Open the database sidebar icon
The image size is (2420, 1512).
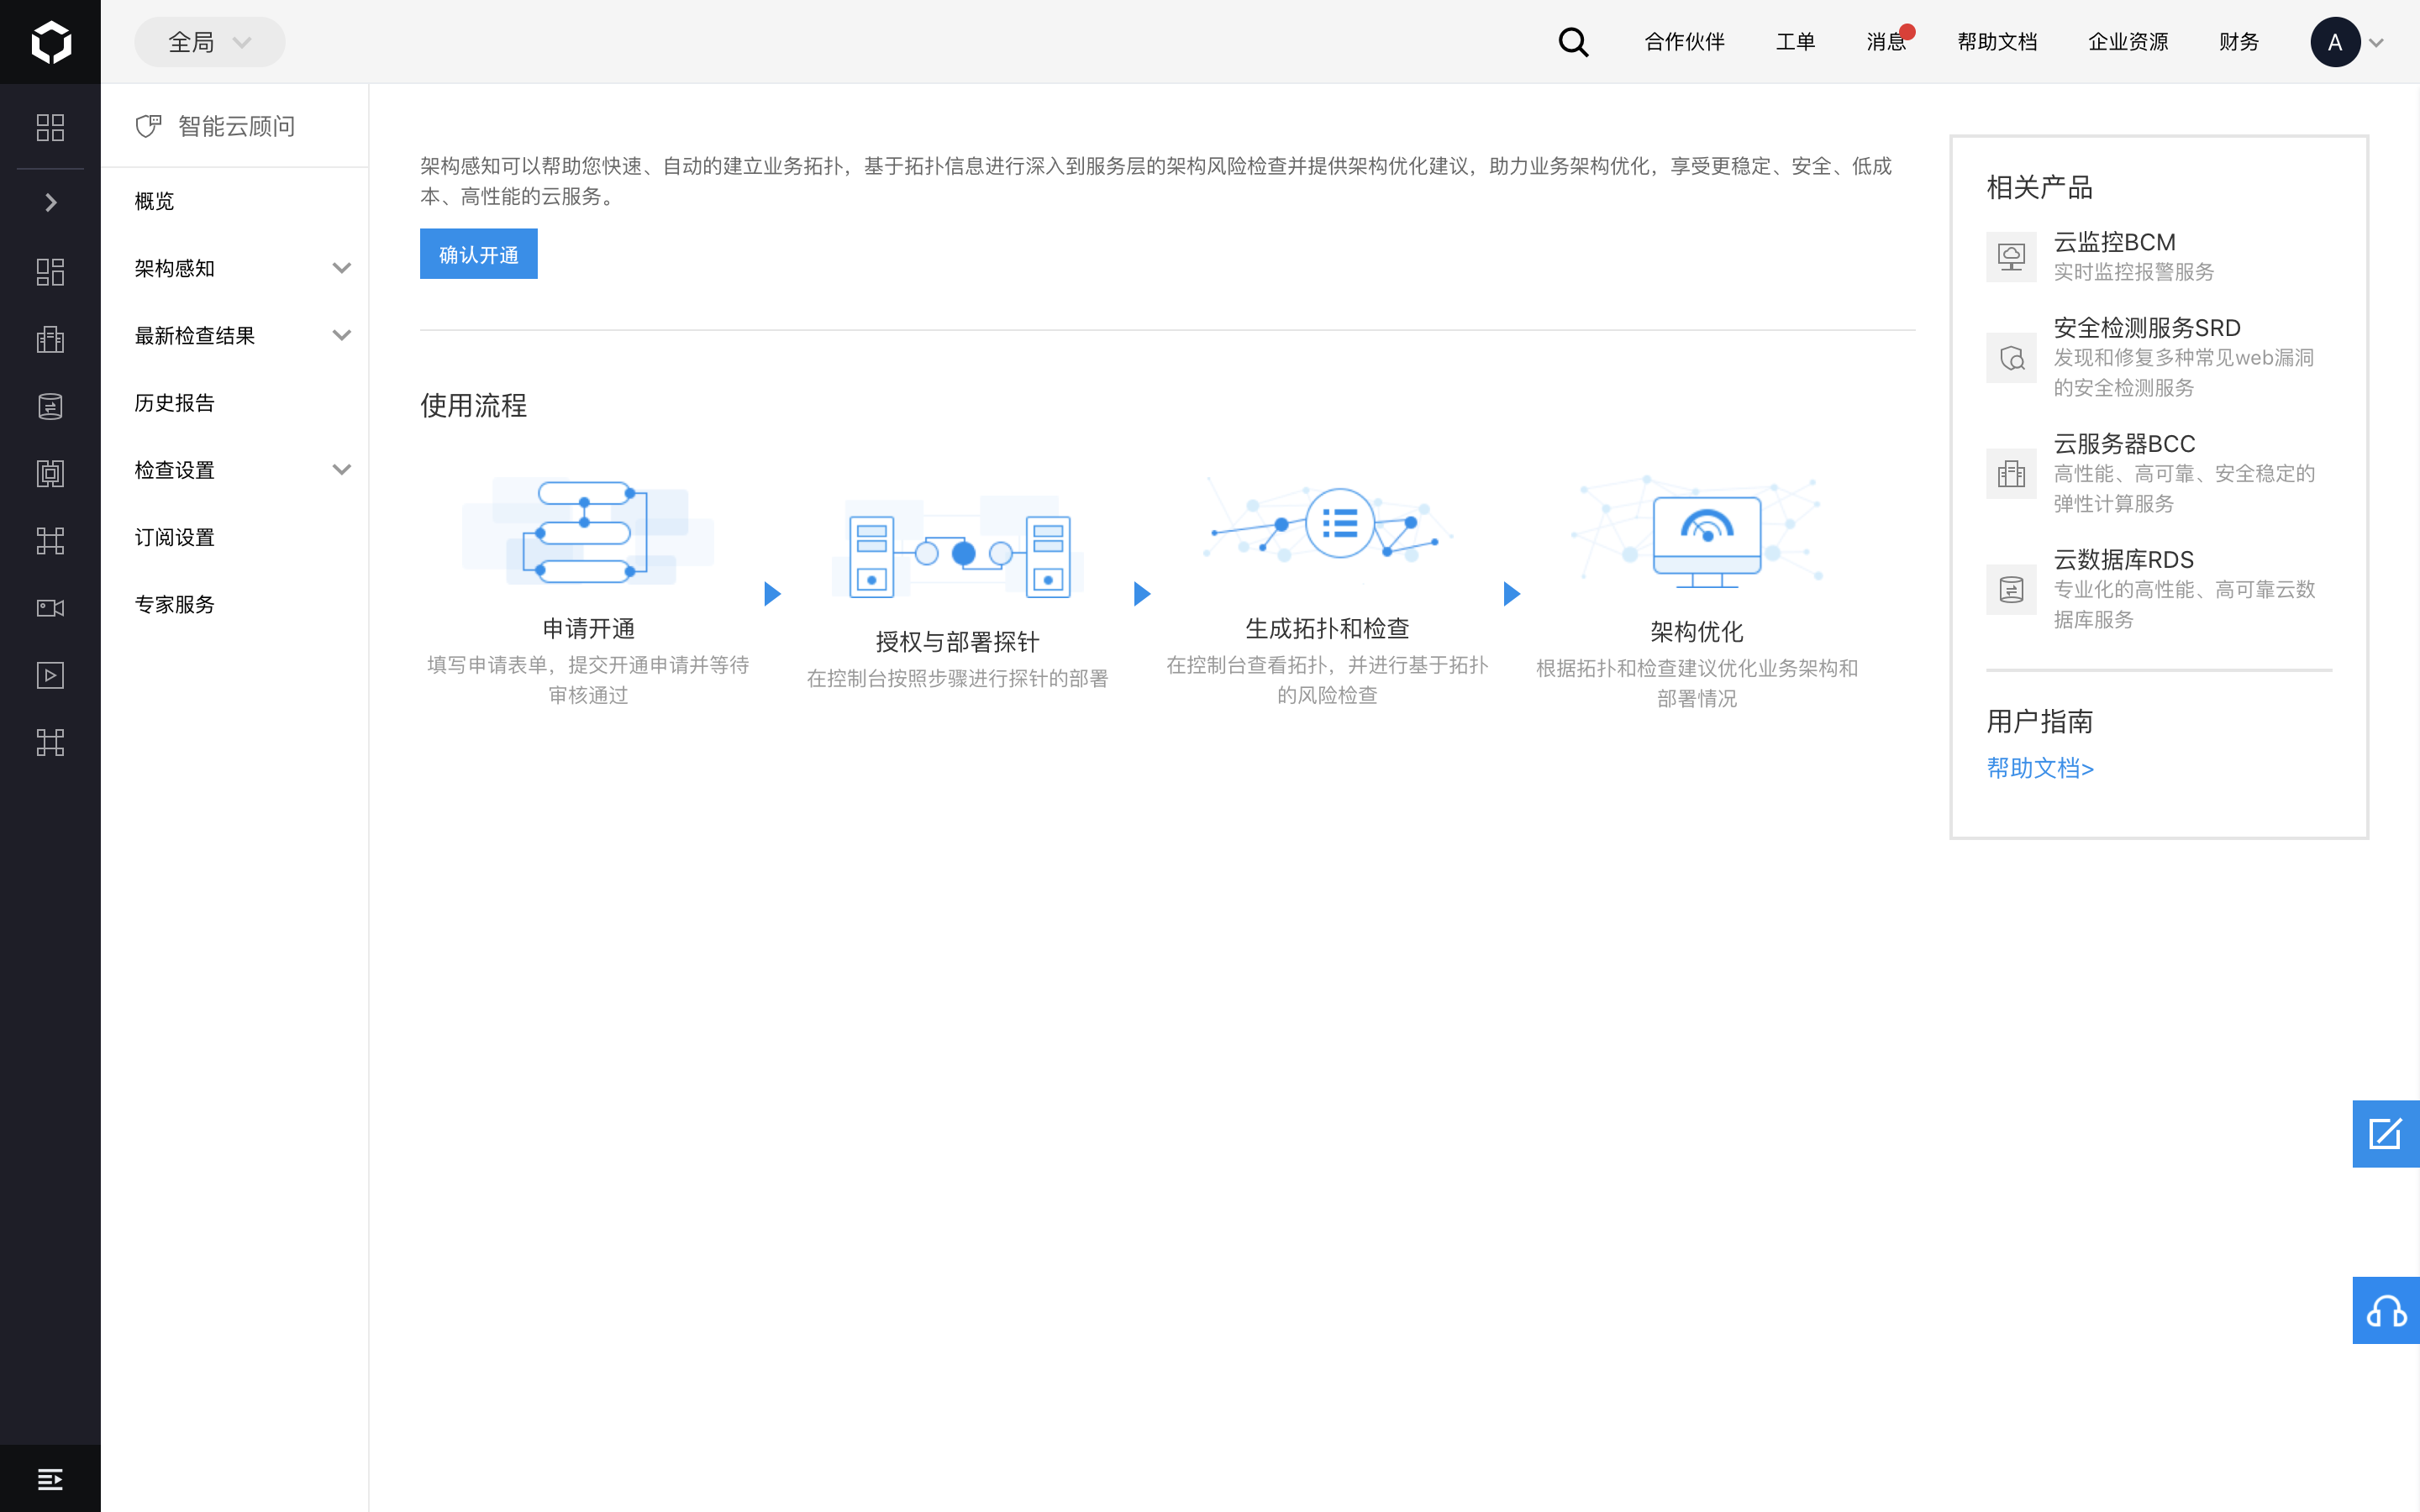coord(50,406)
